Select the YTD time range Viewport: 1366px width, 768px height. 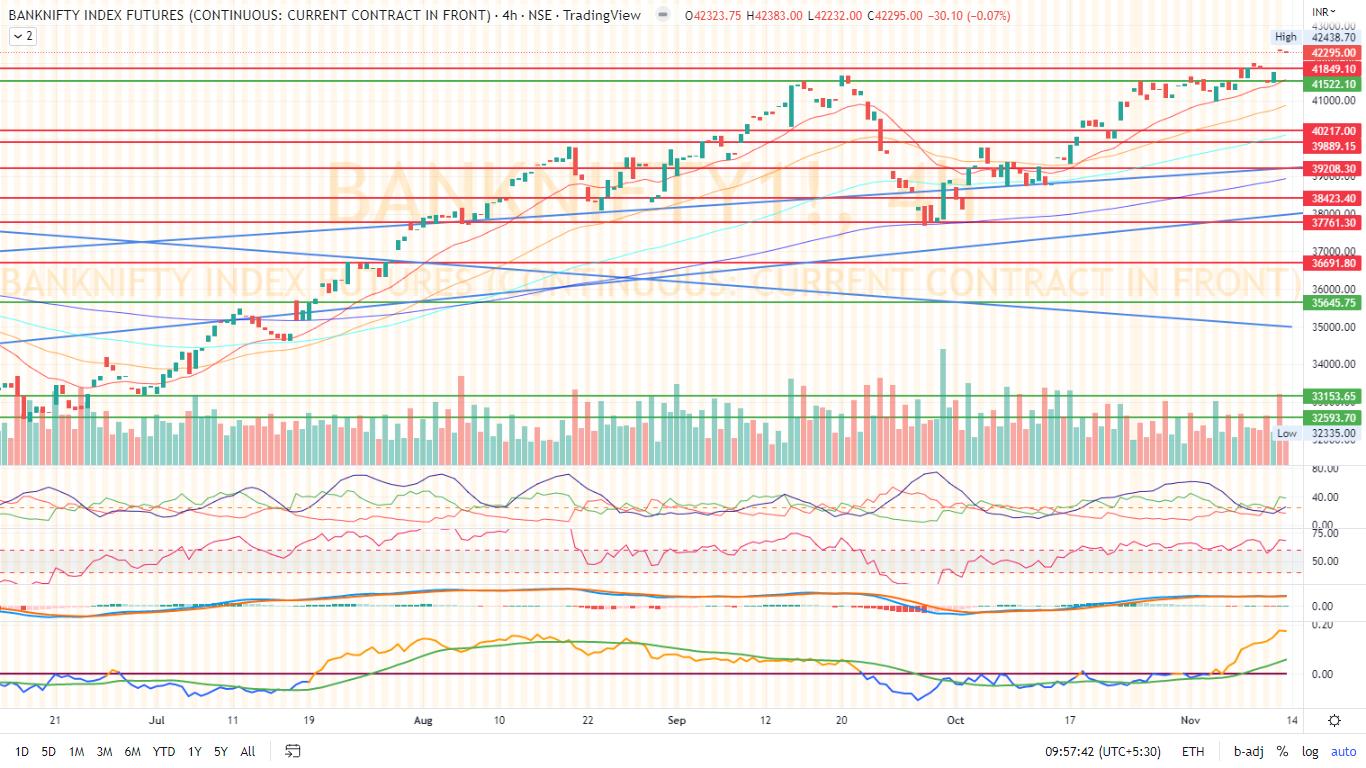tap(164, 751)
